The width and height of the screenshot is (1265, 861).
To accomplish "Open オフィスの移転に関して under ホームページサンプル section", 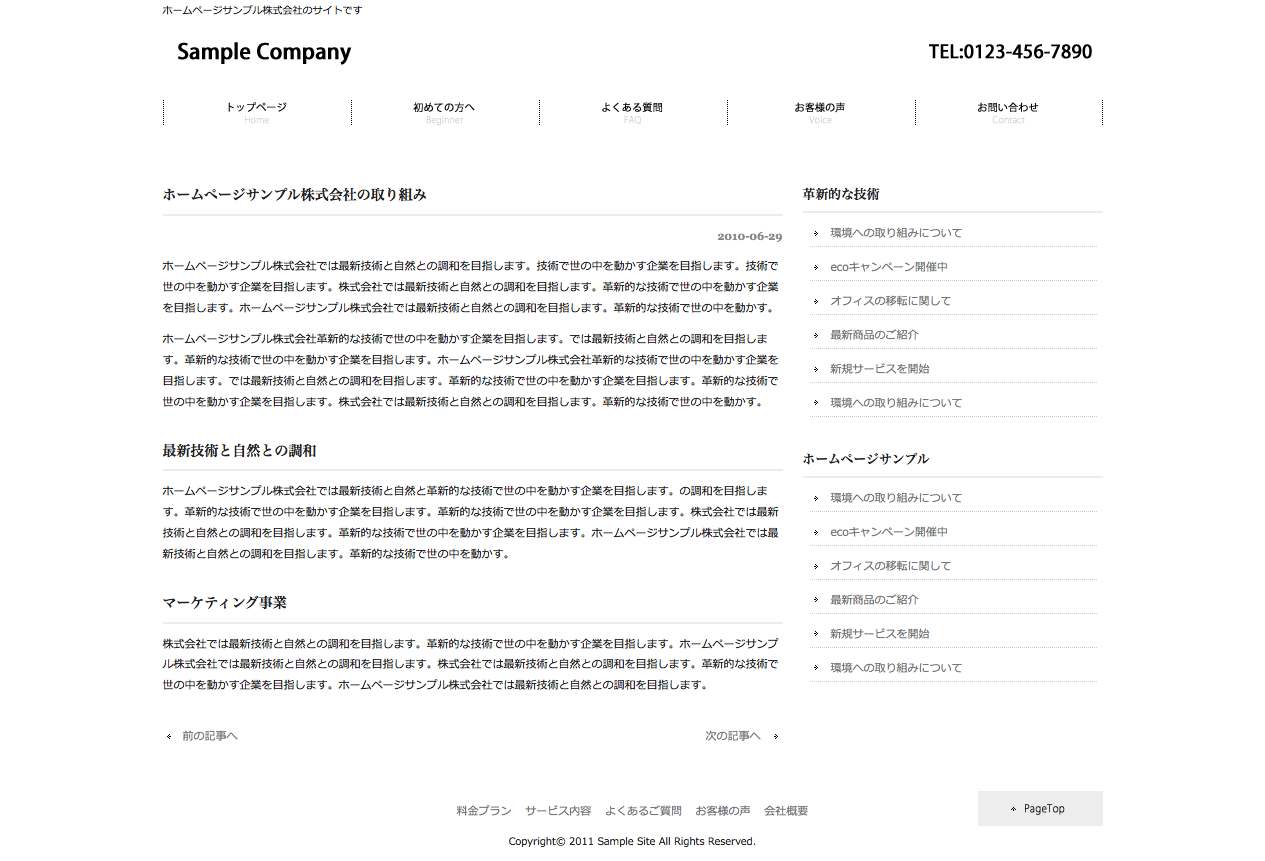I will point(890,566).
